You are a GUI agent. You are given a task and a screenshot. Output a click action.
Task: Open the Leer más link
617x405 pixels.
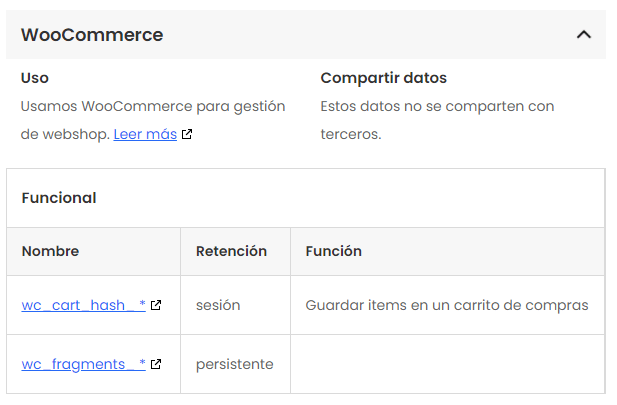pyautogui.click(x=145, y=134)
